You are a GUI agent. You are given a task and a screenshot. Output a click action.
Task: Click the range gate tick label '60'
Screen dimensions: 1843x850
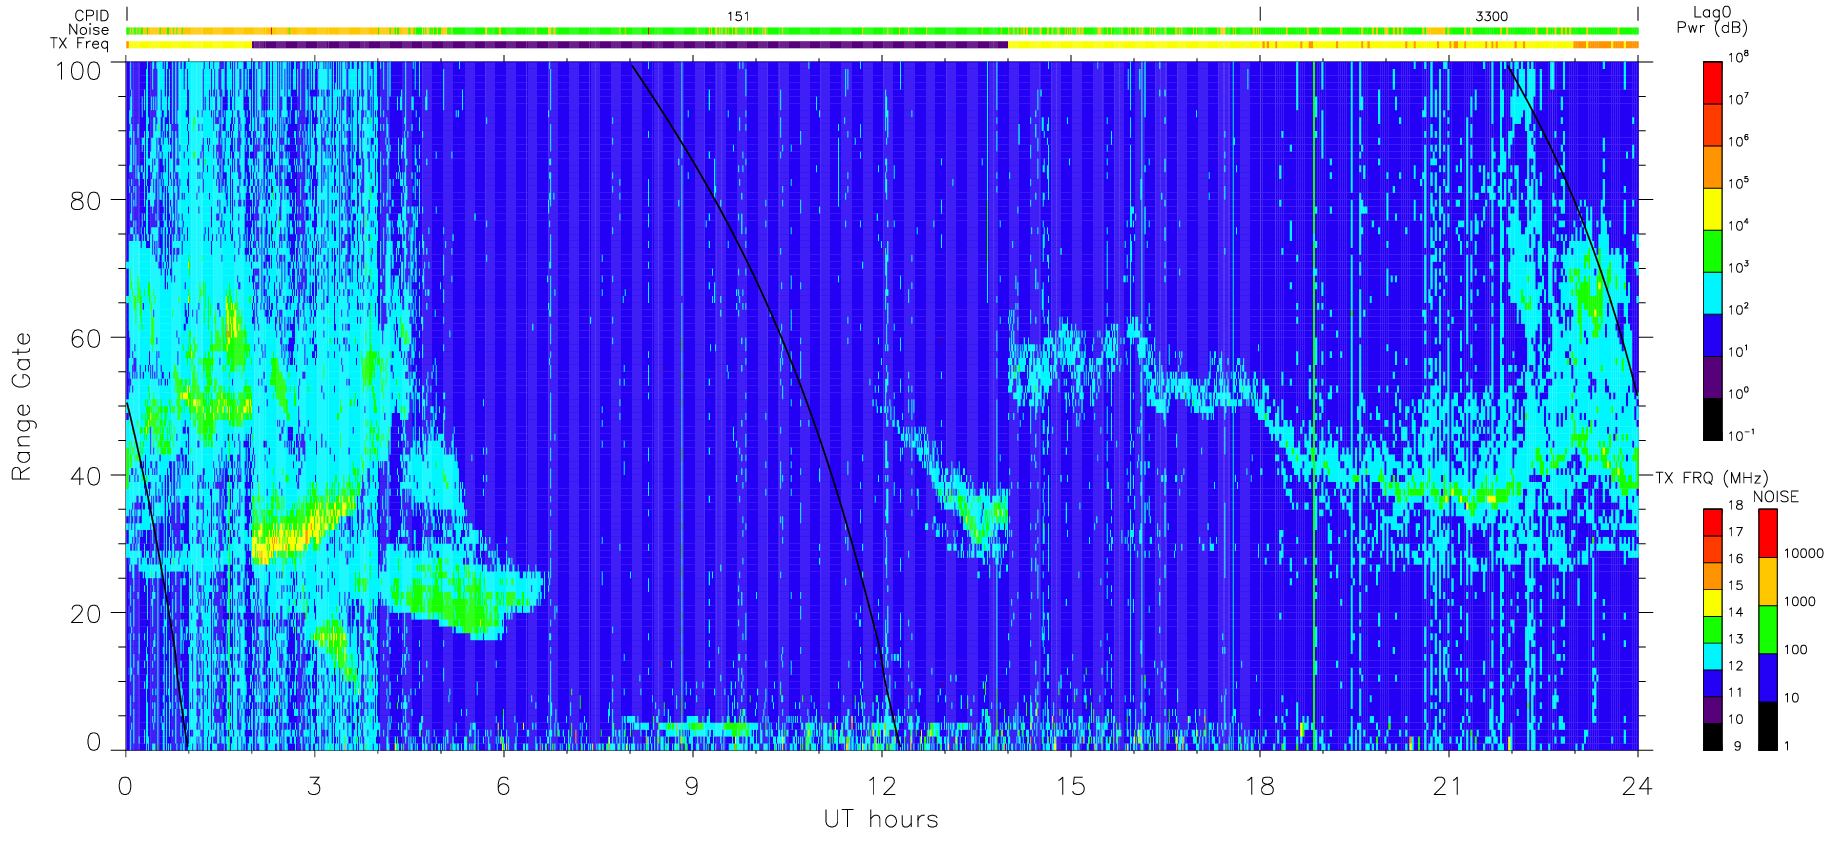[x=86, y=338]
